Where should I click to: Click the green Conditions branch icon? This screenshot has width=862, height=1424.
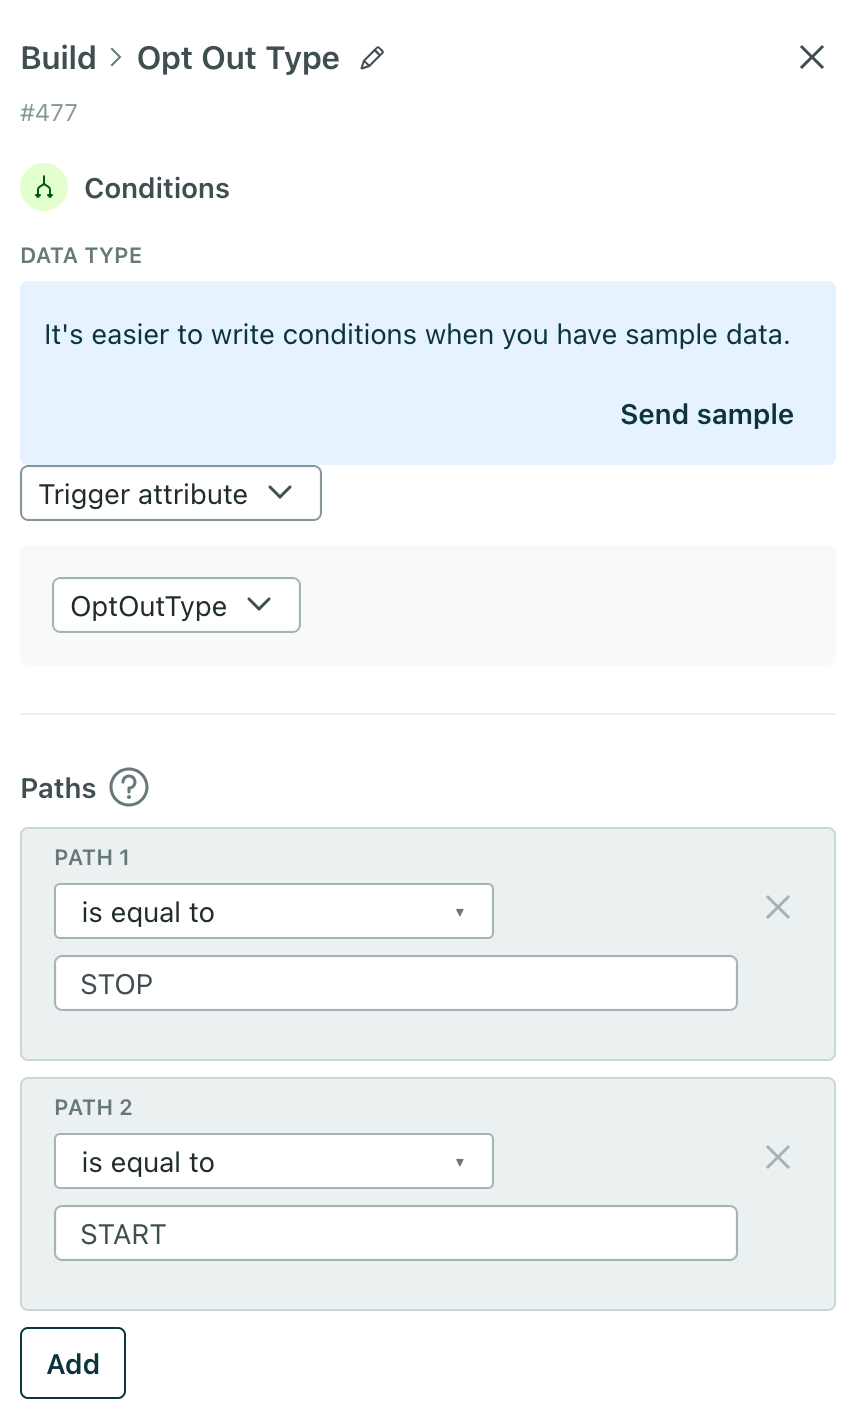[x=44, y=188]
